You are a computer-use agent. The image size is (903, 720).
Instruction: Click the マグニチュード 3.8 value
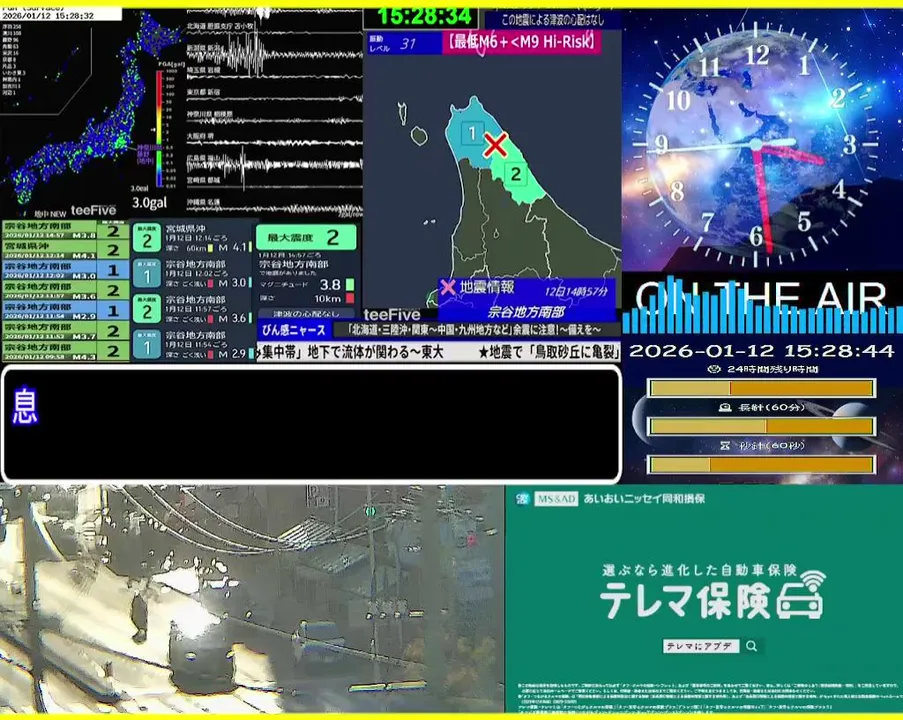pyautogui.click(x=330, y=285)
